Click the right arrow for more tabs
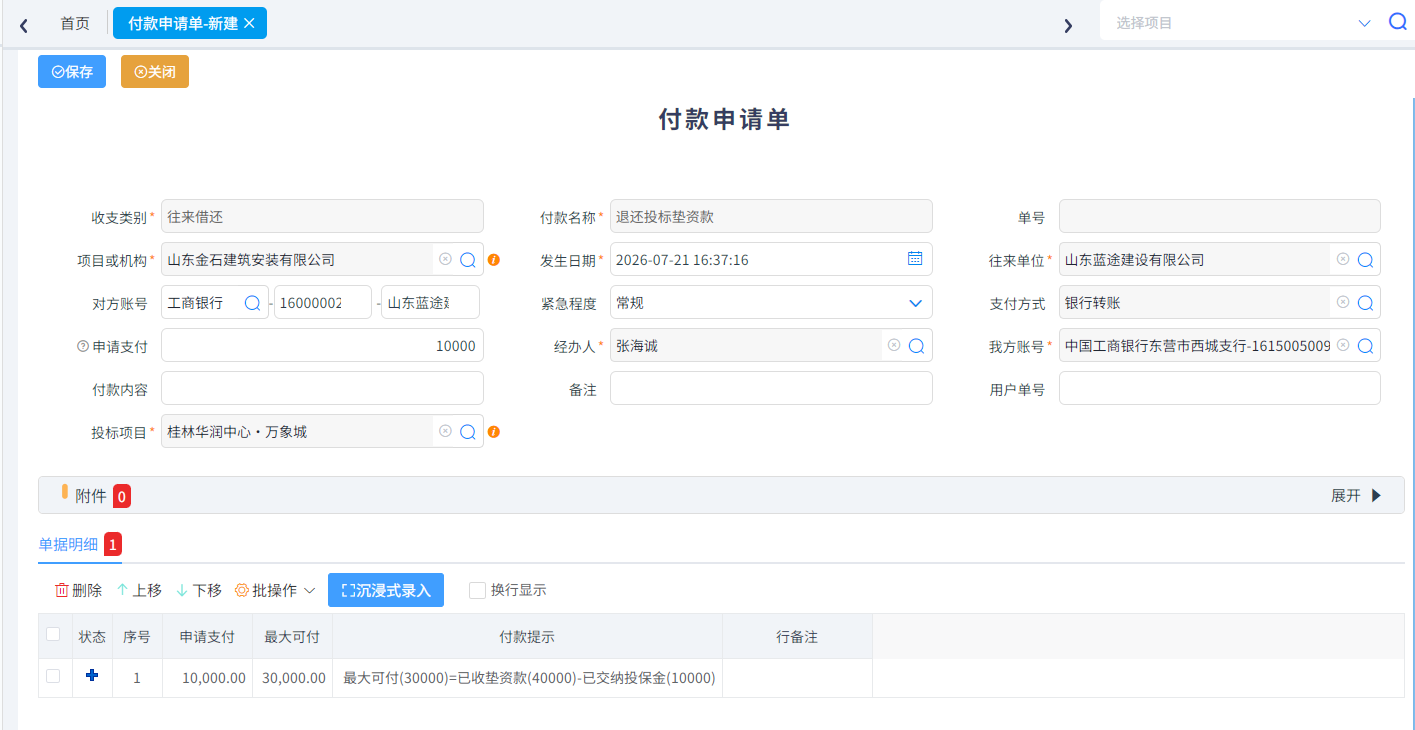 (x=1068, y=25)
